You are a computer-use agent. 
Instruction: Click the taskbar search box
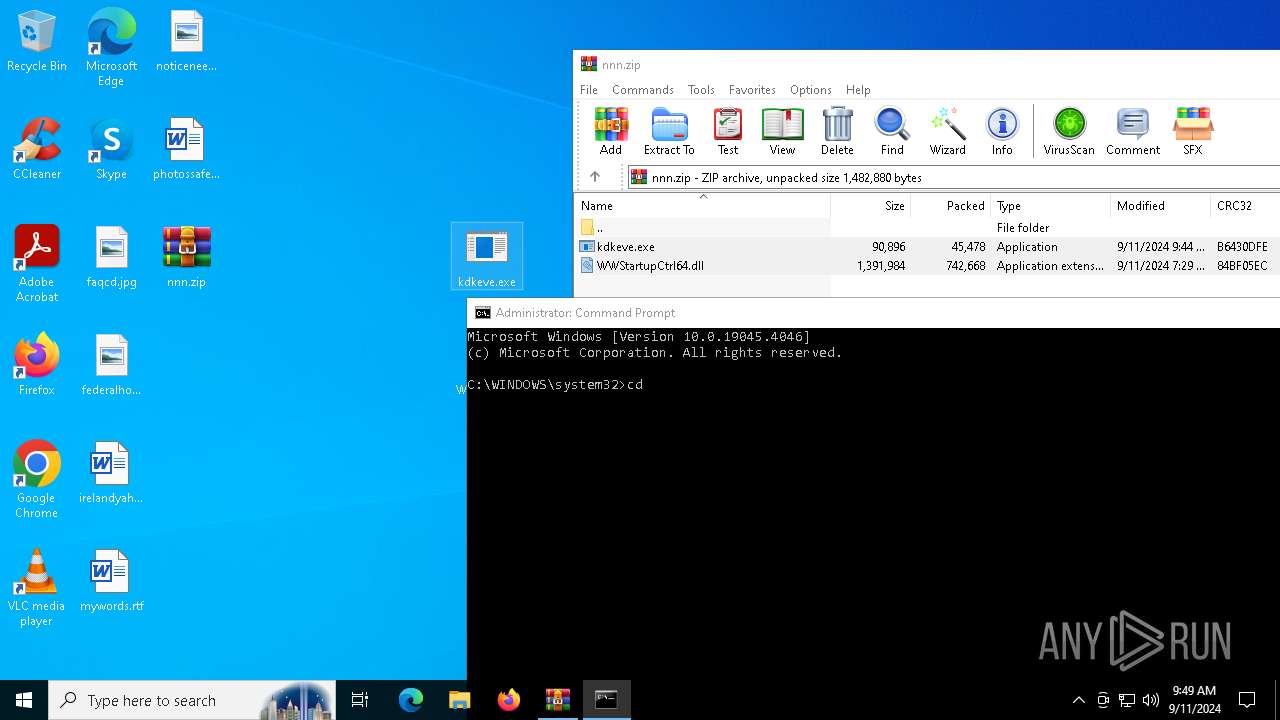(191, 700)
